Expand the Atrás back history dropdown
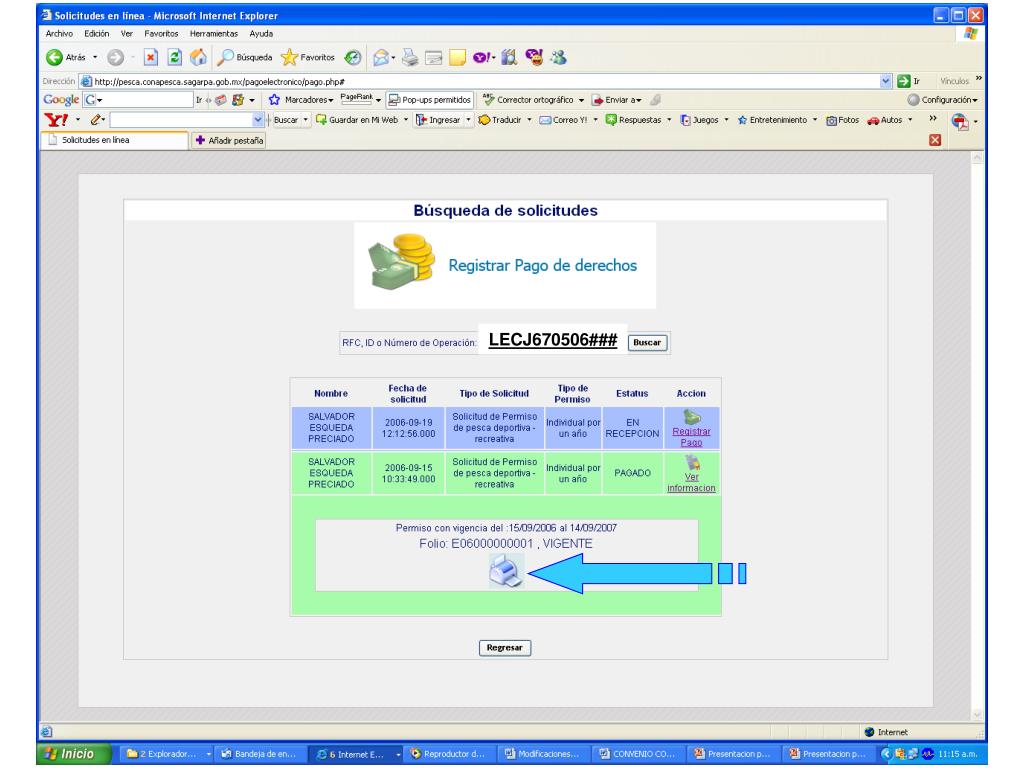Viewport: 1024px width, 768px height. click(x=95, y=57)
